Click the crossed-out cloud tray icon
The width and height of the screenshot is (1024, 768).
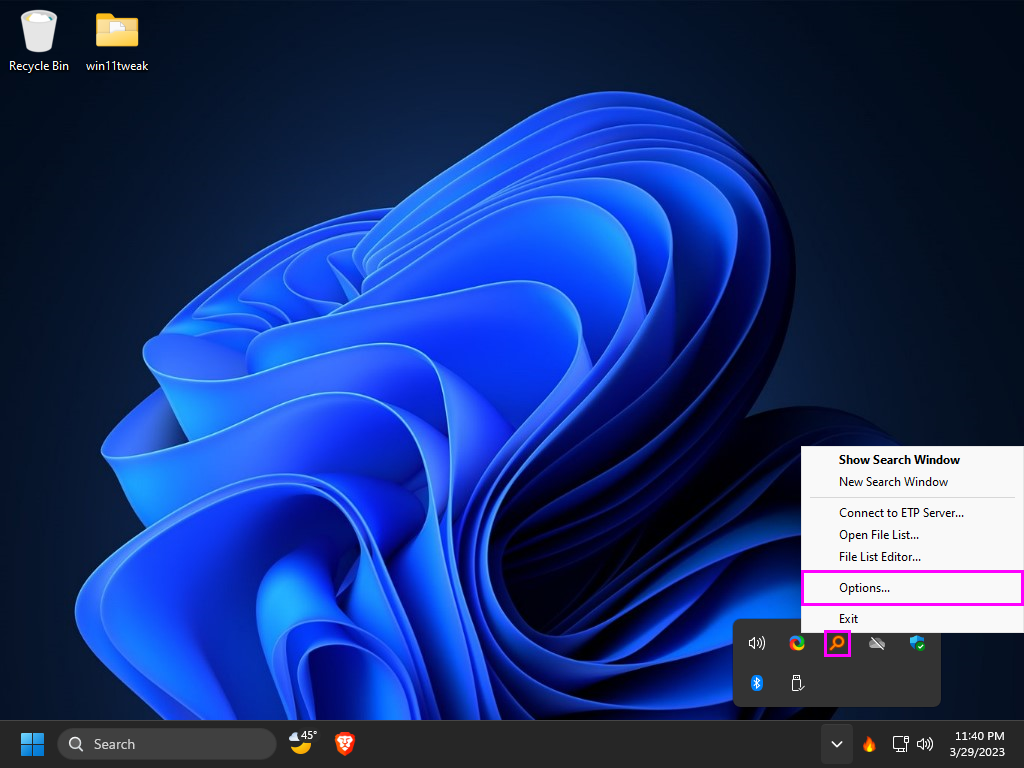[877, 643]
